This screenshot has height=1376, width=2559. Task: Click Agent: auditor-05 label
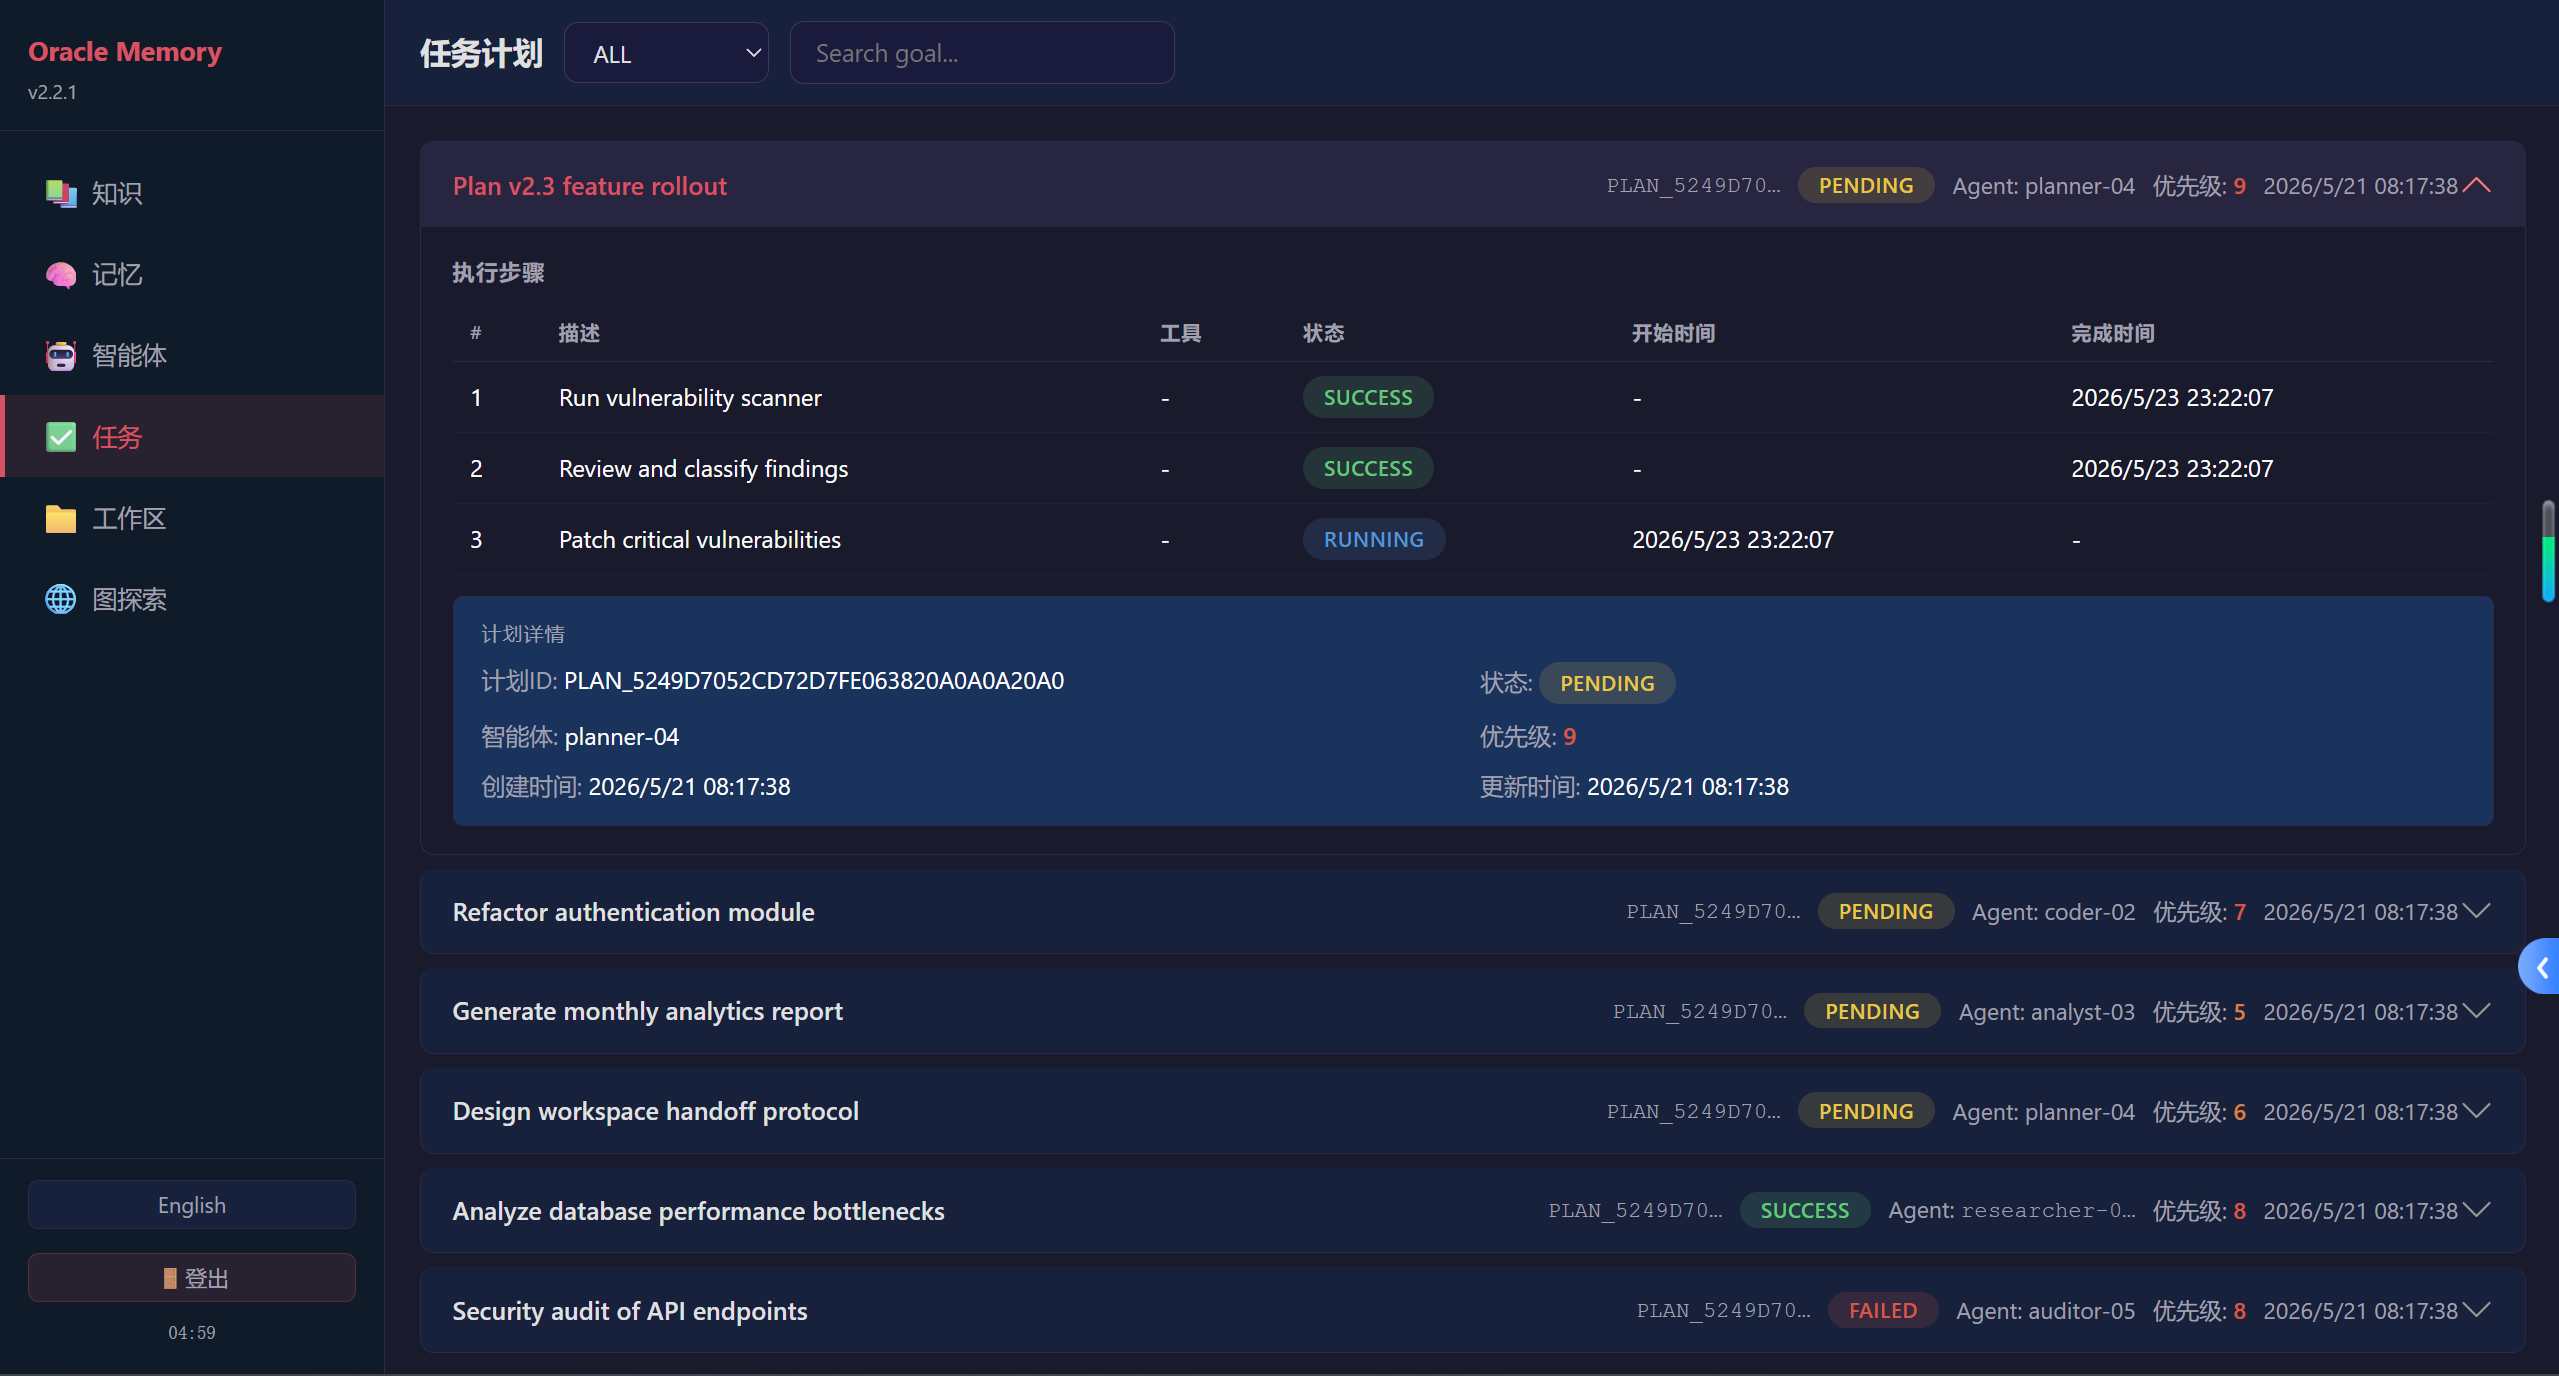[2045, 1311]
